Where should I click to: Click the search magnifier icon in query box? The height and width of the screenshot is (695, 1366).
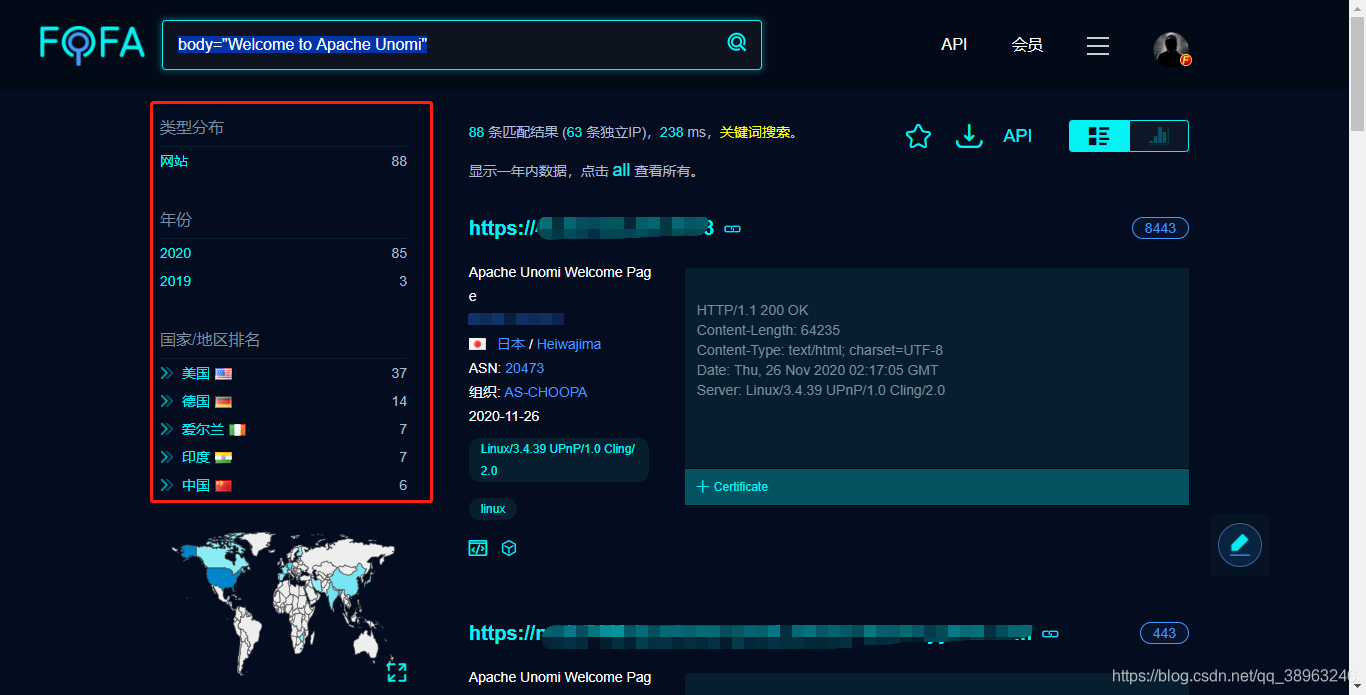(737, 42)
